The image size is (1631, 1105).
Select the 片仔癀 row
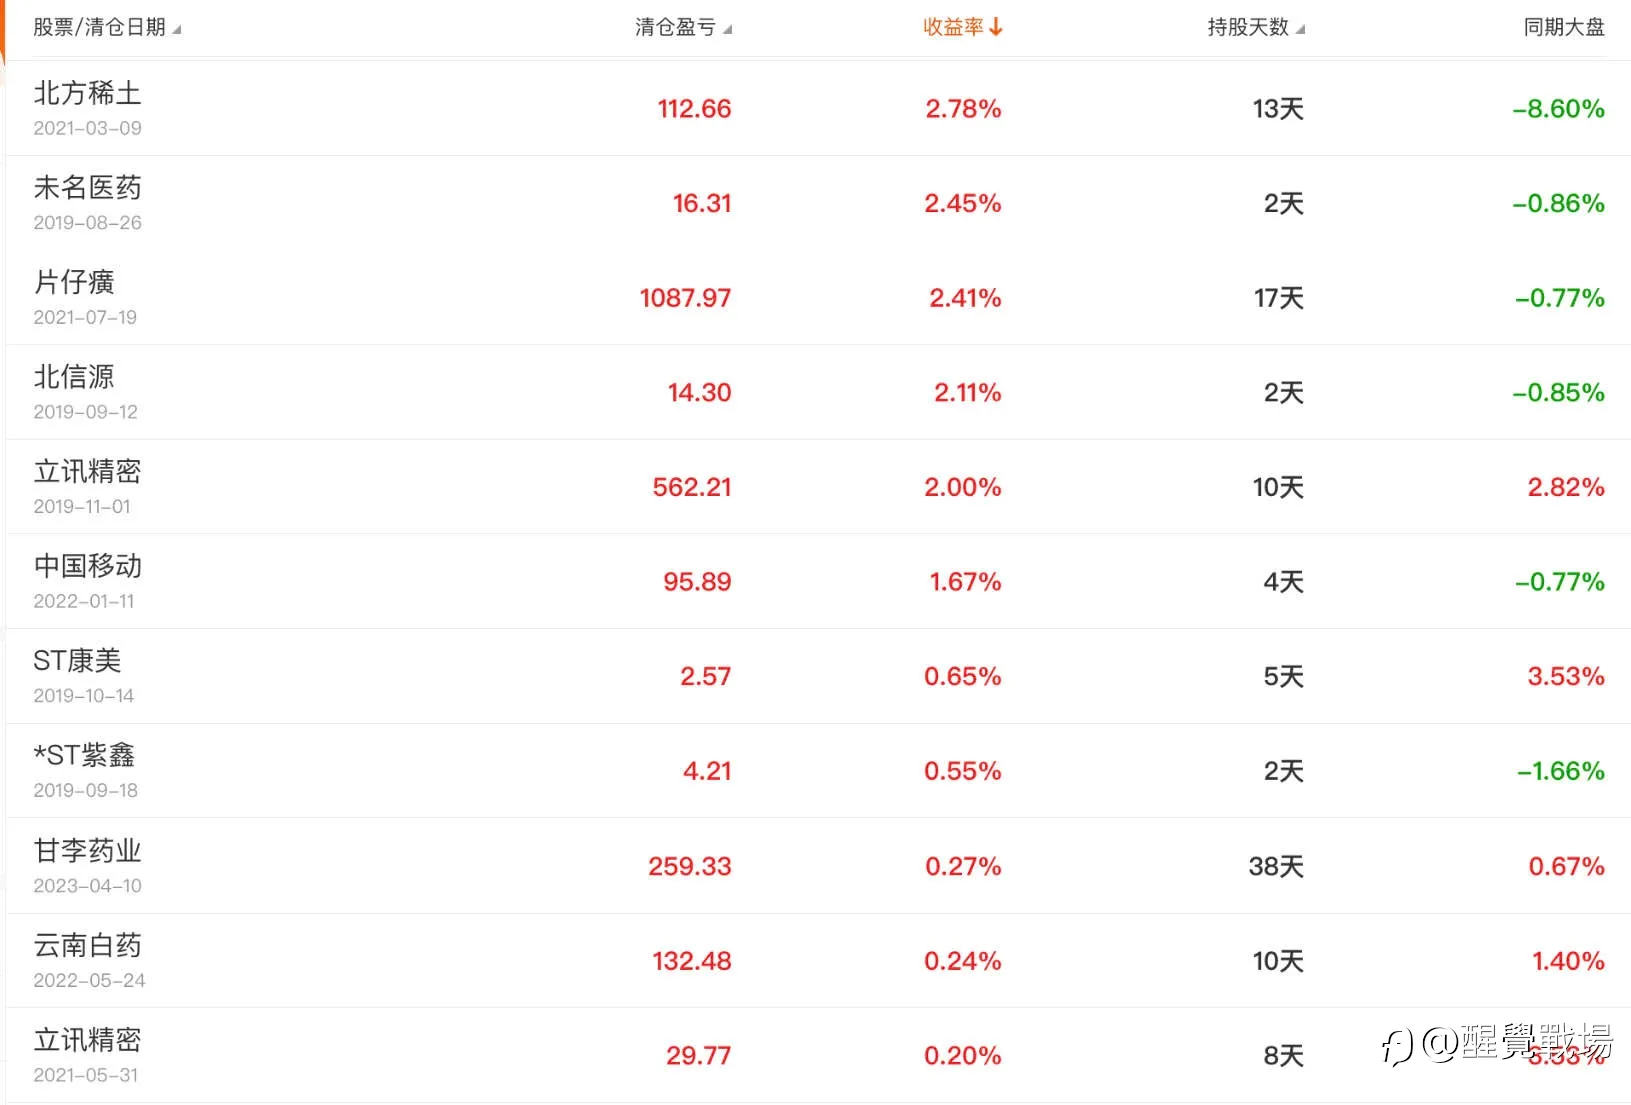818,297
